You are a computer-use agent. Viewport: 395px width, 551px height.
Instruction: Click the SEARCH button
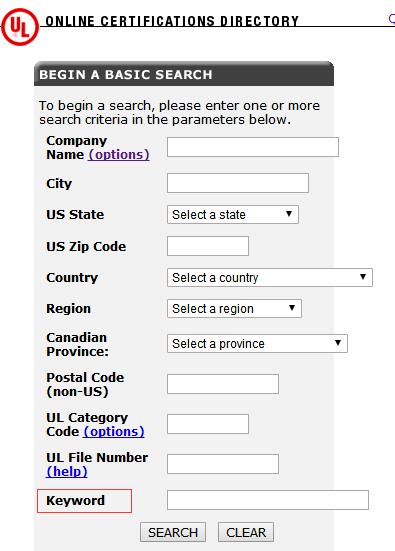[173, 532]
